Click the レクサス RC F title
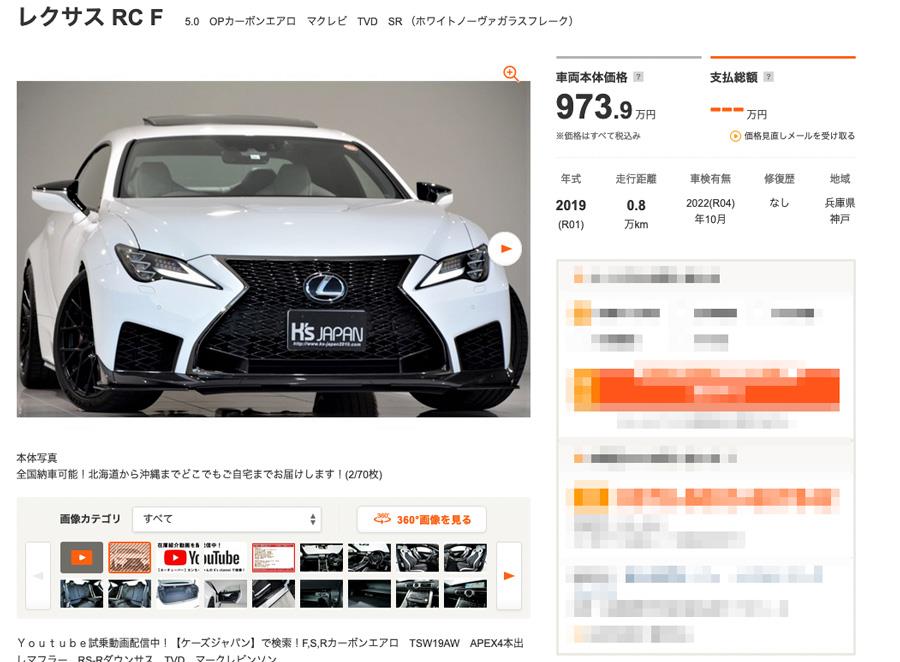 tap(91, 17)
